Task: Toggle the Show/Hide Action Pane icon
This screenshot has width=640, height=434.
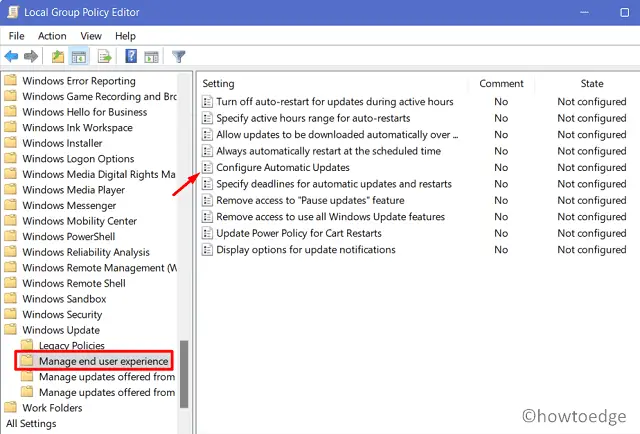Action: [x=151, y=57]
